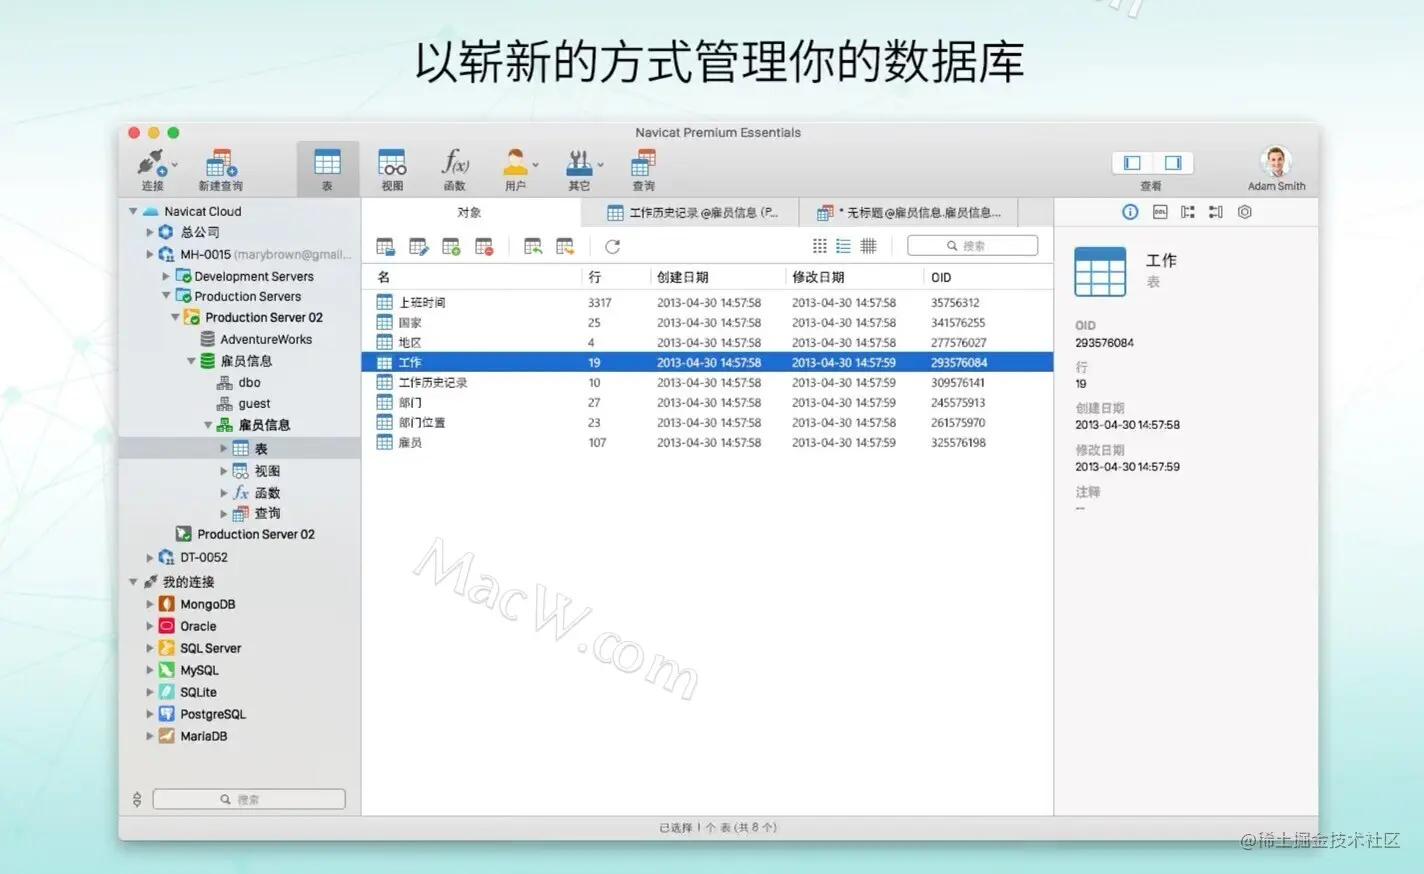1424x874 pixels.
Task: Collapse the 我的连接 section
Action: pos(133,582)
